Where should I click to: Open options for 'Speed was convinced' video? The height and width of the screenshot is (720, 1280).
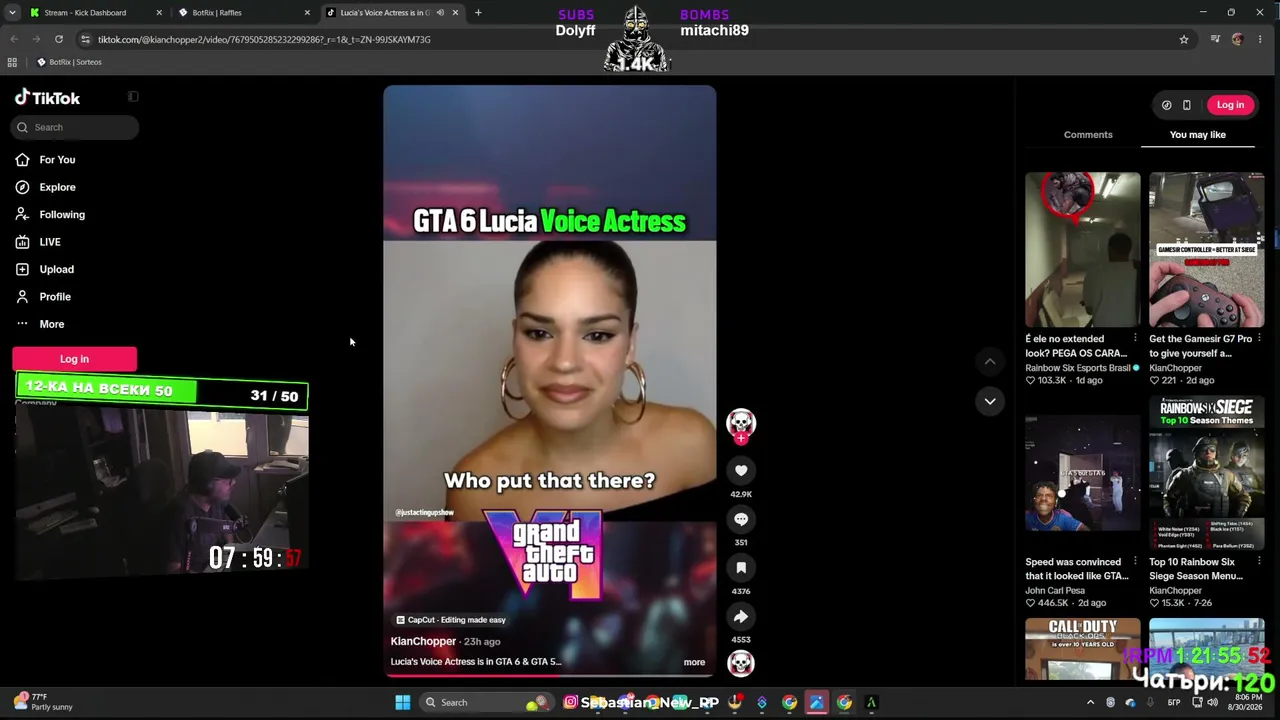[1135, 562]
